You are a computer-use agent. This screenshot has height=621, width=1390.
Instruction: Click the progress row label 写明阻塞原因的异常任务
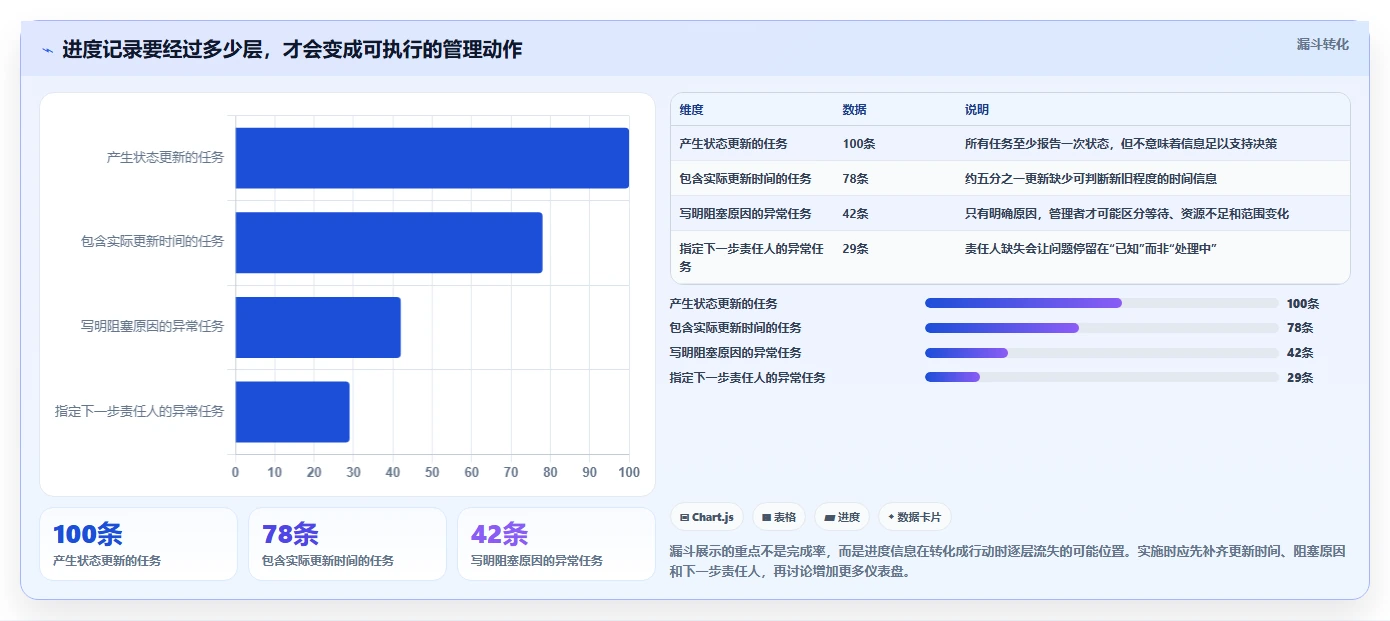coord(736,353)
